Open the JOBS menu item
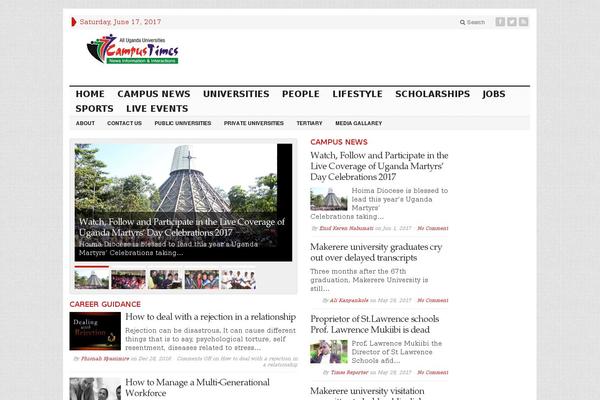 pos(494,94)
